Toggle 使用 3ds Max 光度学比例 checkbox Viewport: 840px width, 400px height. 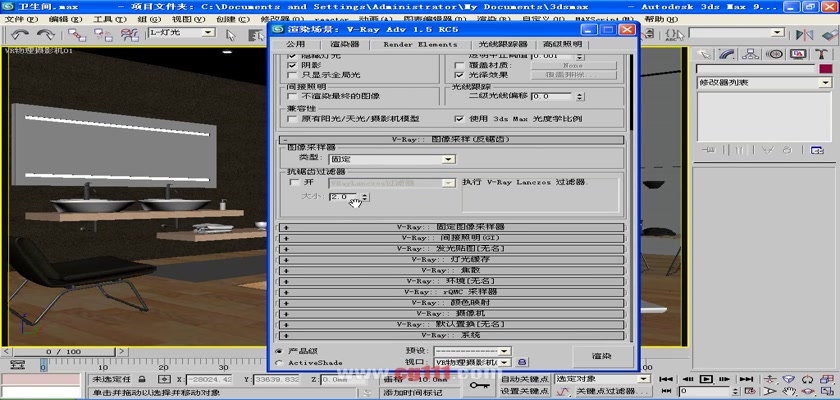459,118
